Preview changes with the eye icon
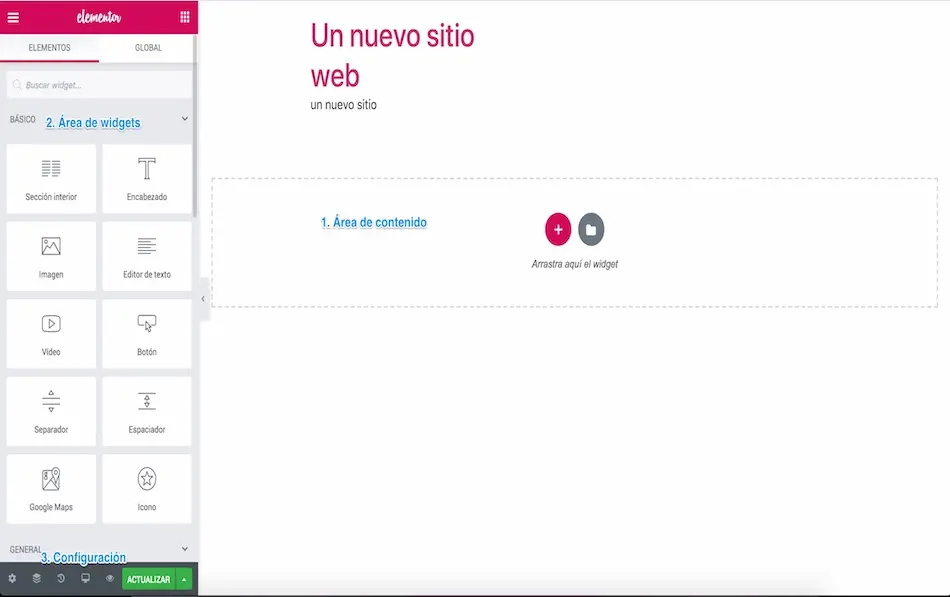The image size is (950, 597). point(110,579)
